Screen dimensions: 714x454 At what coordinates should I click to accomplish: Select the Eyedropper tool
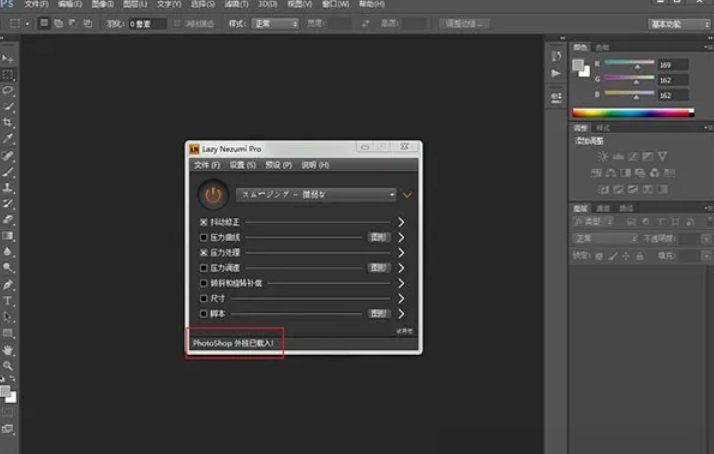[x=8, y=138]
